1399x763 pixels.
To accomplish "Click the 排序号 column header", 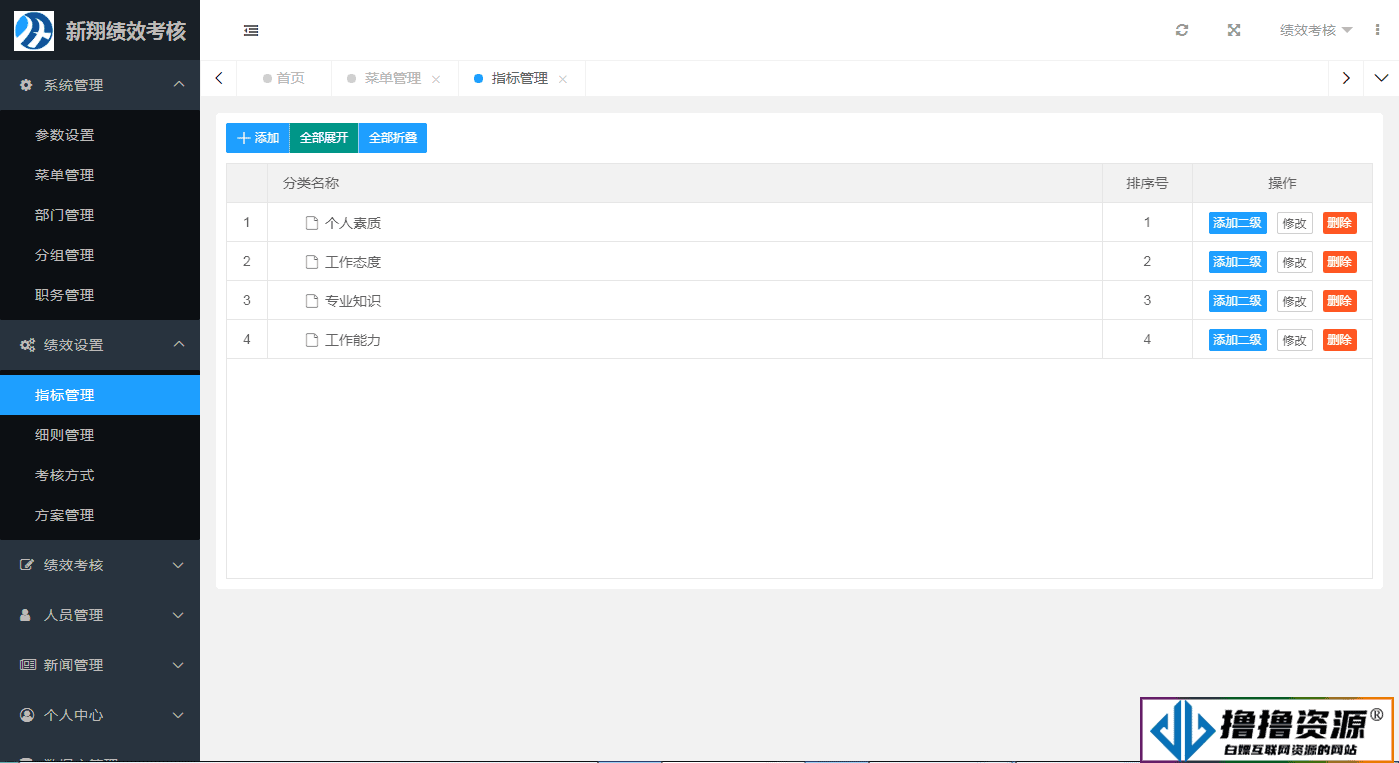I will point(1147,183).
